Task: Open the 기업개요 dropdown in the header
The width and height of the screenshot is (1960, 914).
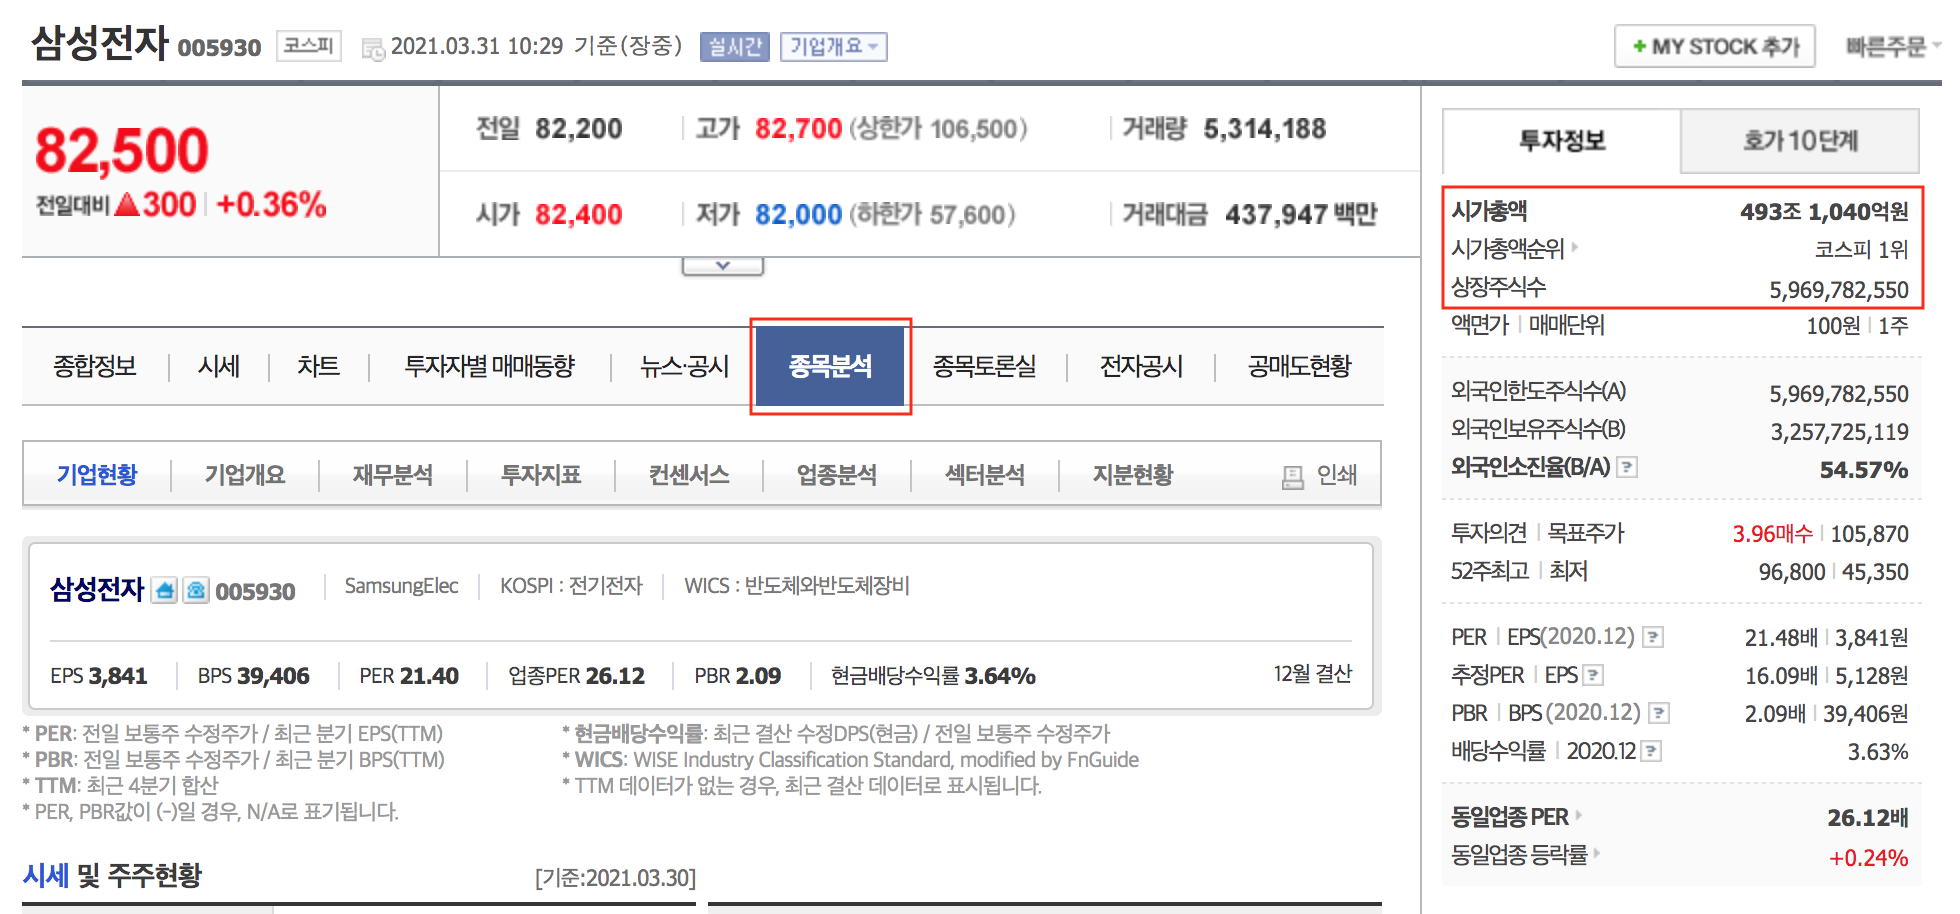Action: click(833, 46)
